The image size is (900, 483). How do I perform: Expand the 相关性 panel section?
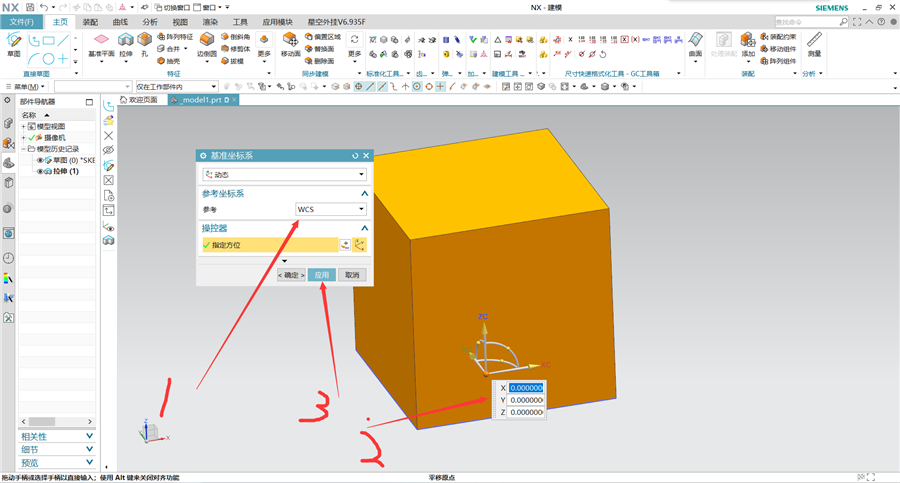tap(56, 436)
